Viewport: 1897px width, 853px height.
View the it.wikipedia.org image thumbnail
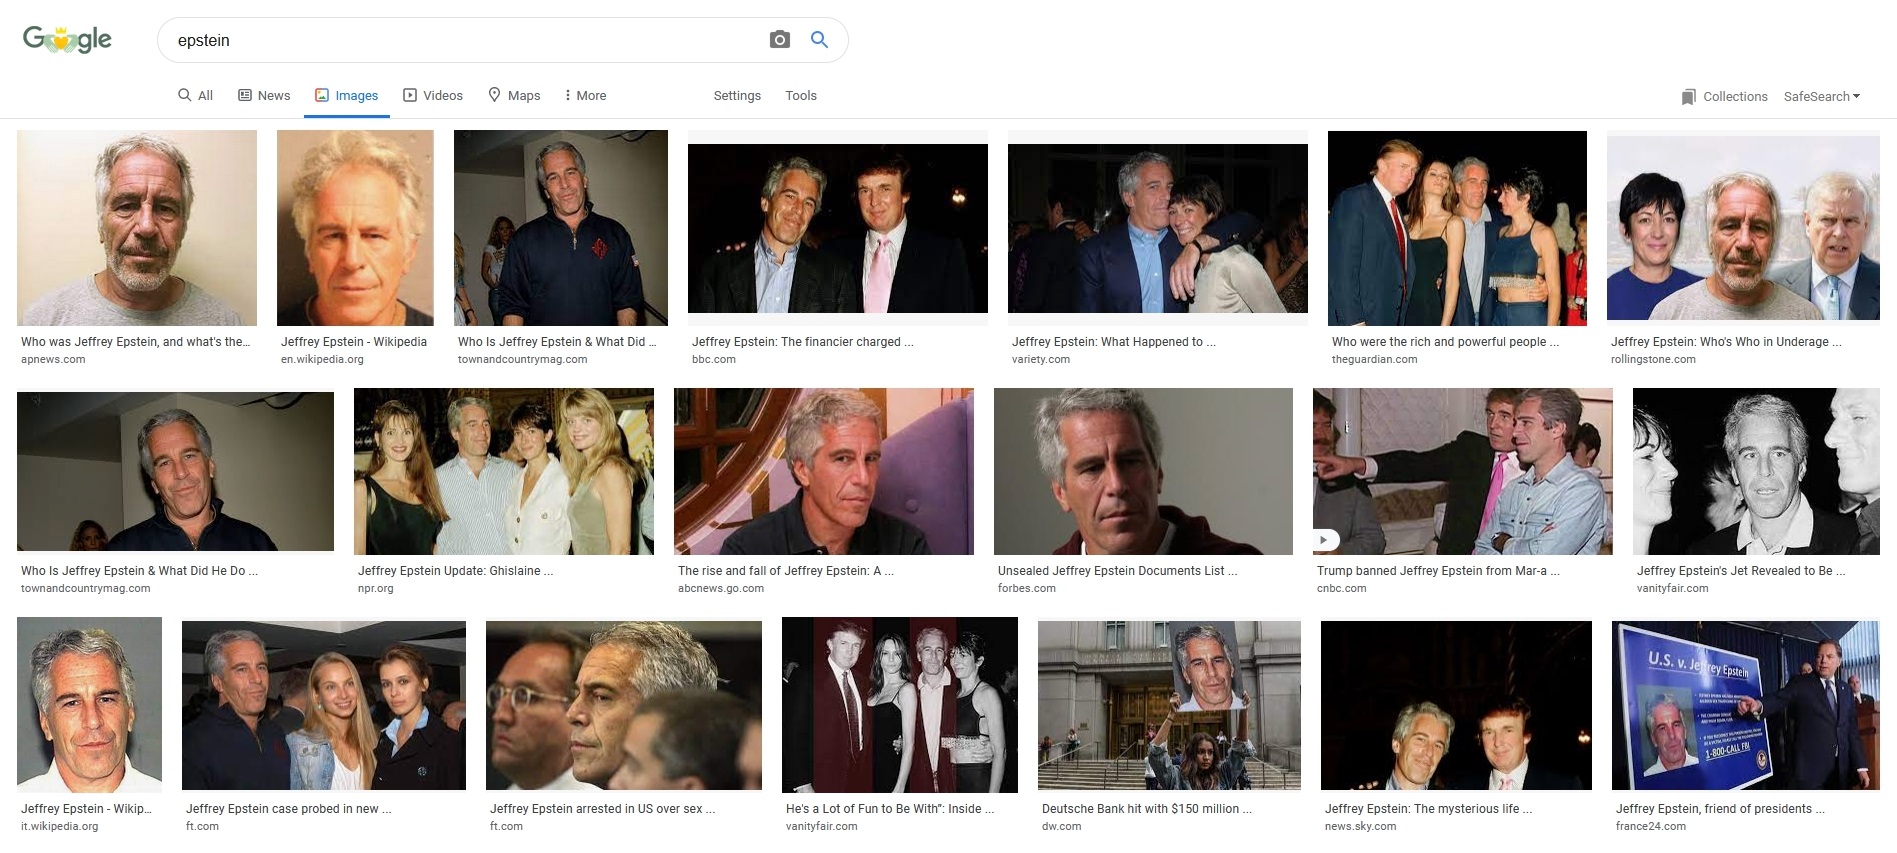click(x=89, y=705)
